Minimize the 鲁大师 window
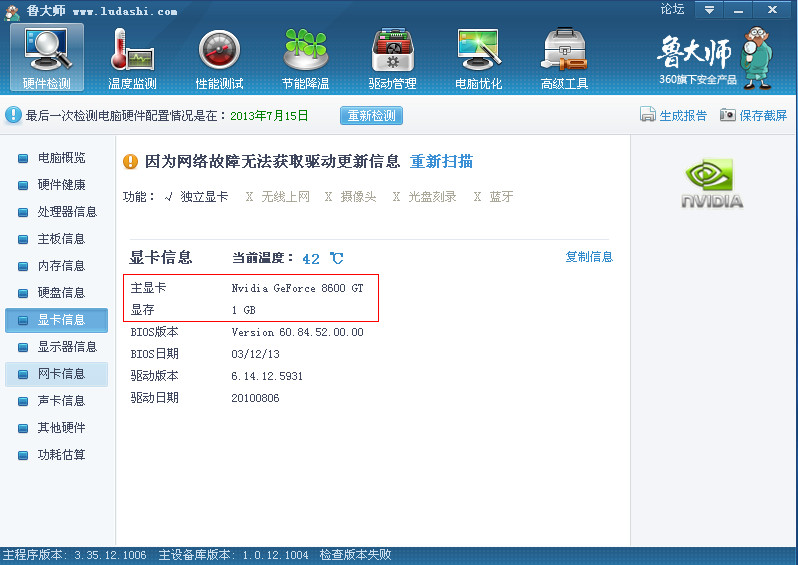 738,10
